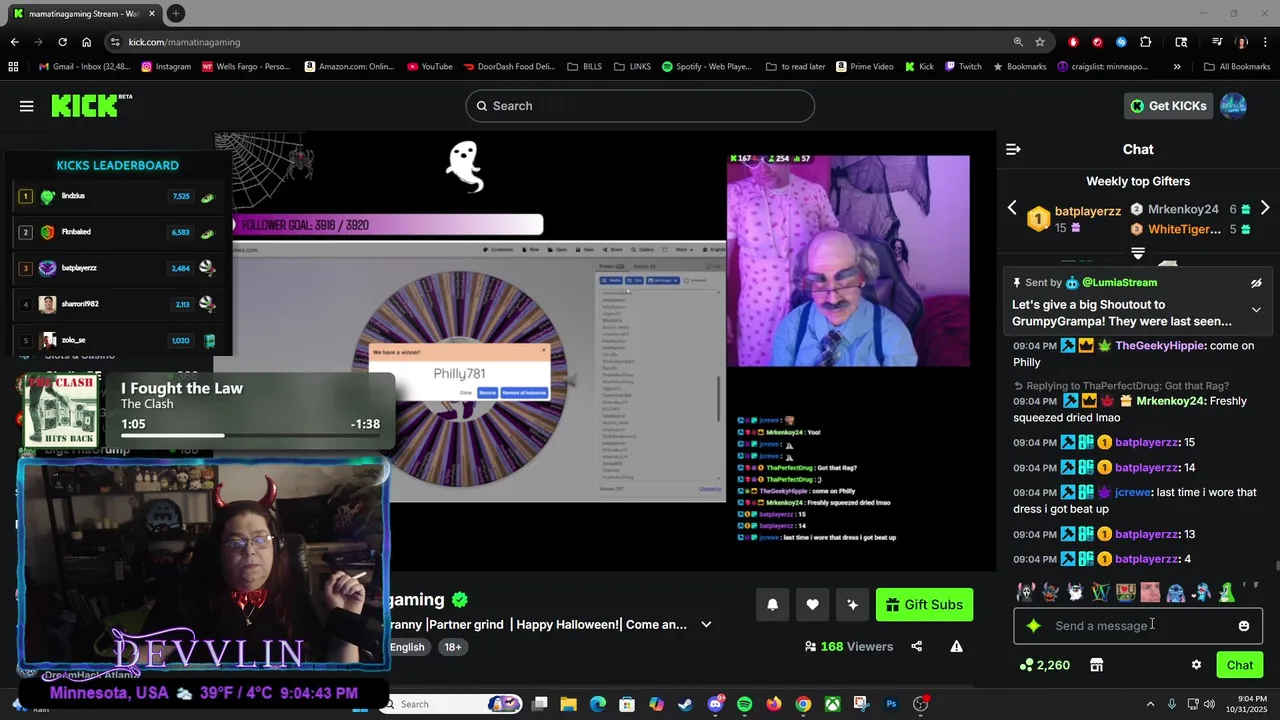The image size is (1280, 720).
Task: Open the emoji picker in chat
Action: (1244, 626)
